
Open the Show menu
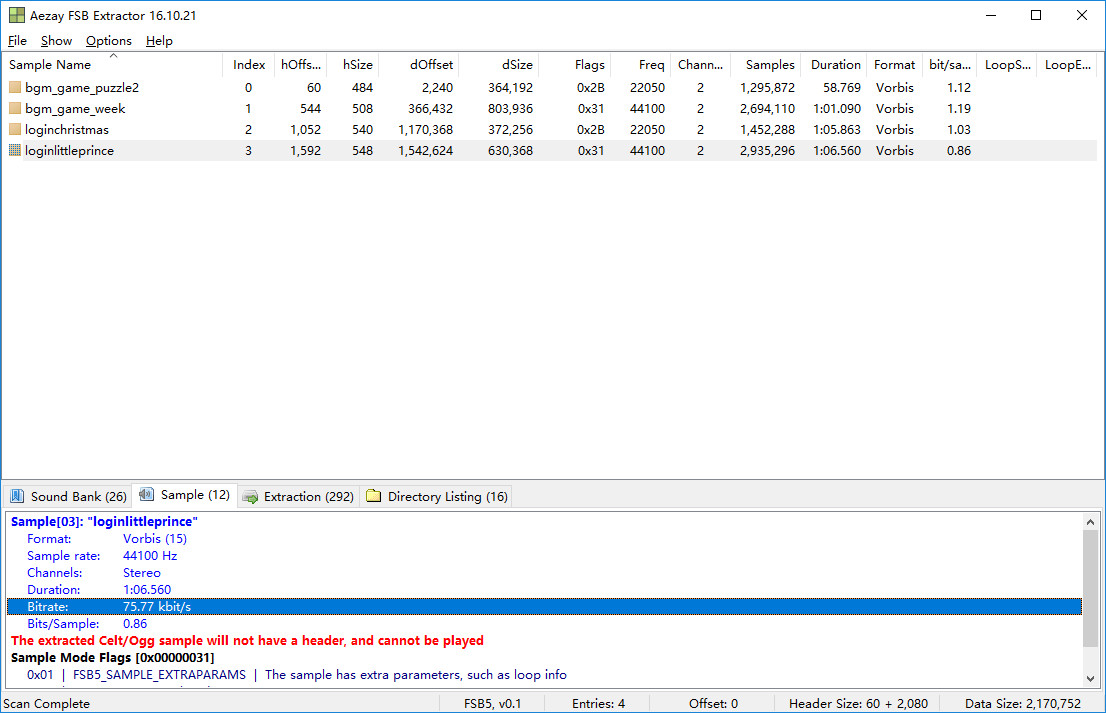[x=56, y=41]
